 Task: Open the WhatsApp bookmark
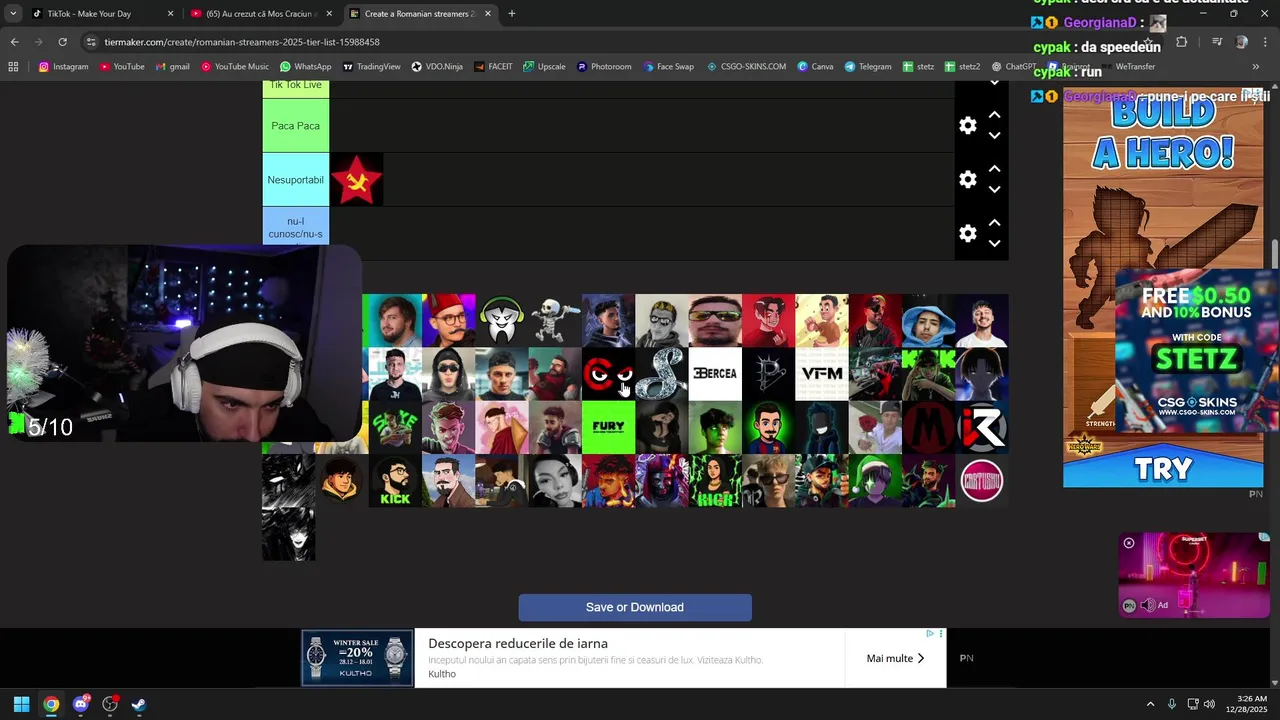[x=306, y=67]
